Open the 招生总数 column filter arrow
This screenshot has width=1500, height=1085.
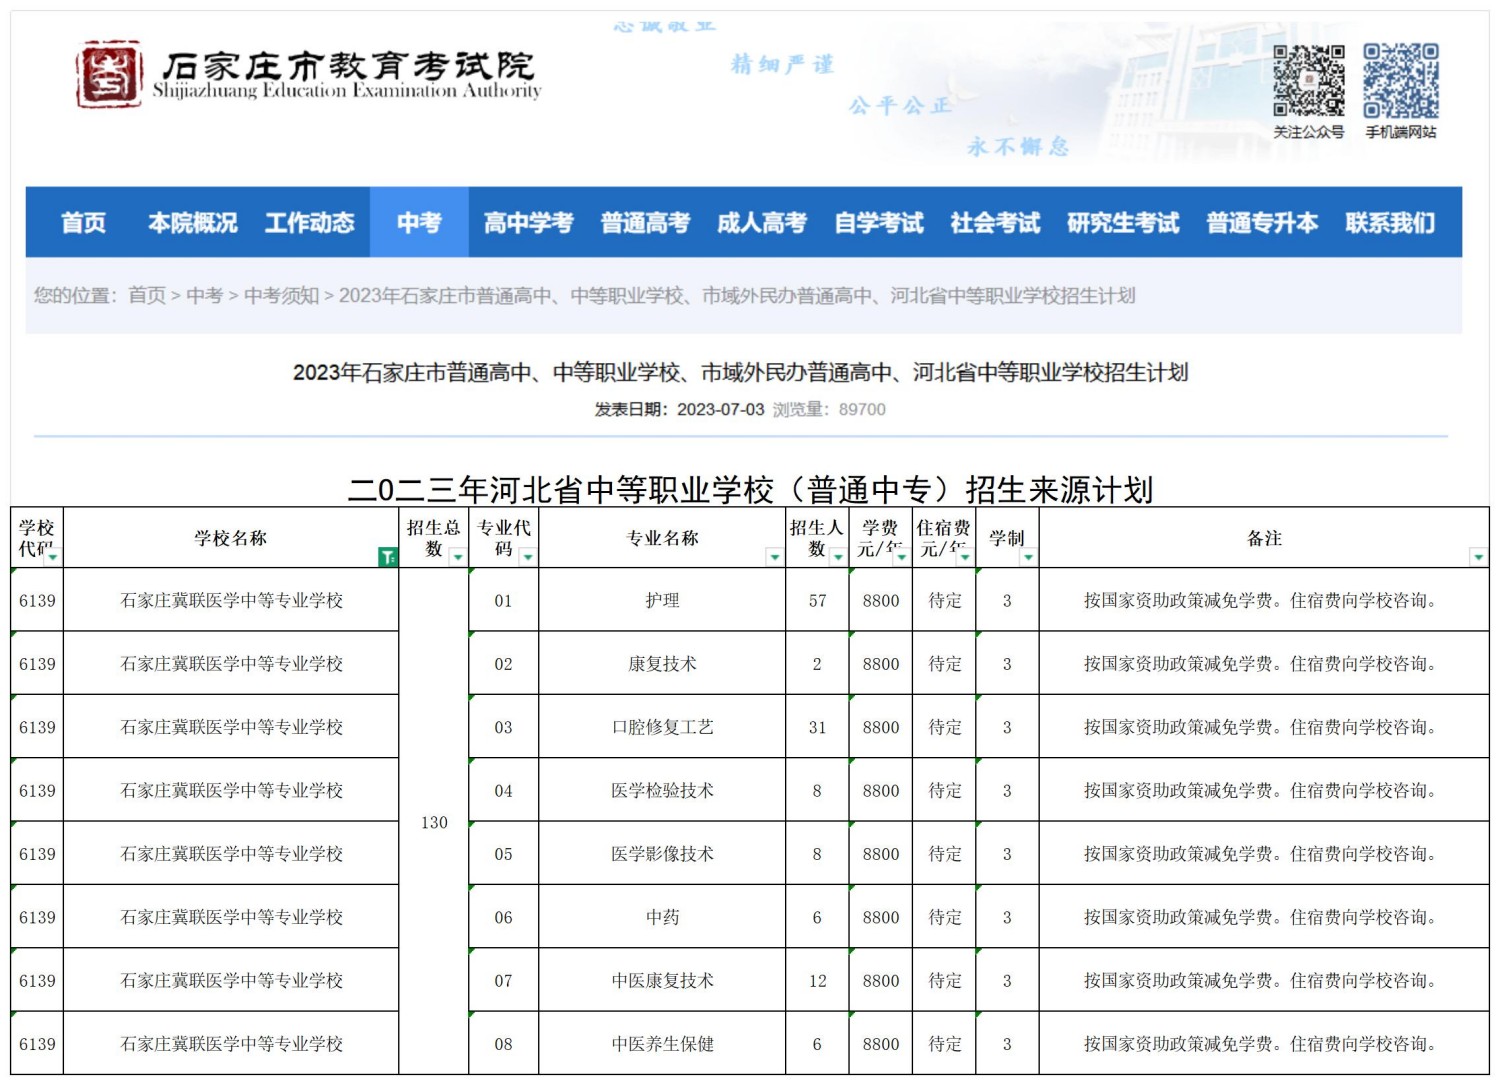(x=457, y=557)
